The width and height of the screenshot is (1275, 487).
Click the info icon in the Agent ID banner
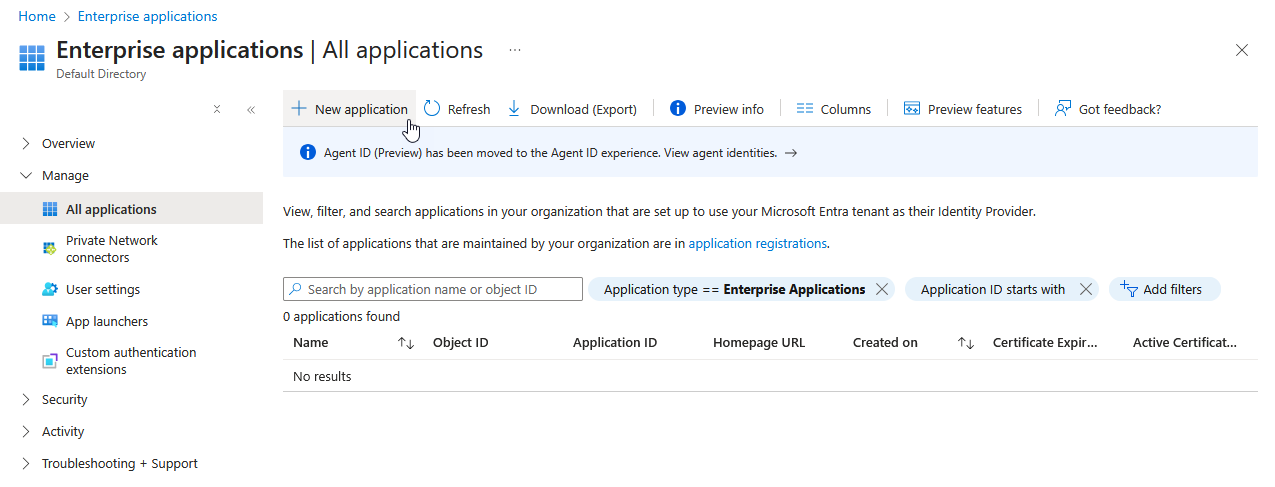pyautogui.click(x=308, y=153)
